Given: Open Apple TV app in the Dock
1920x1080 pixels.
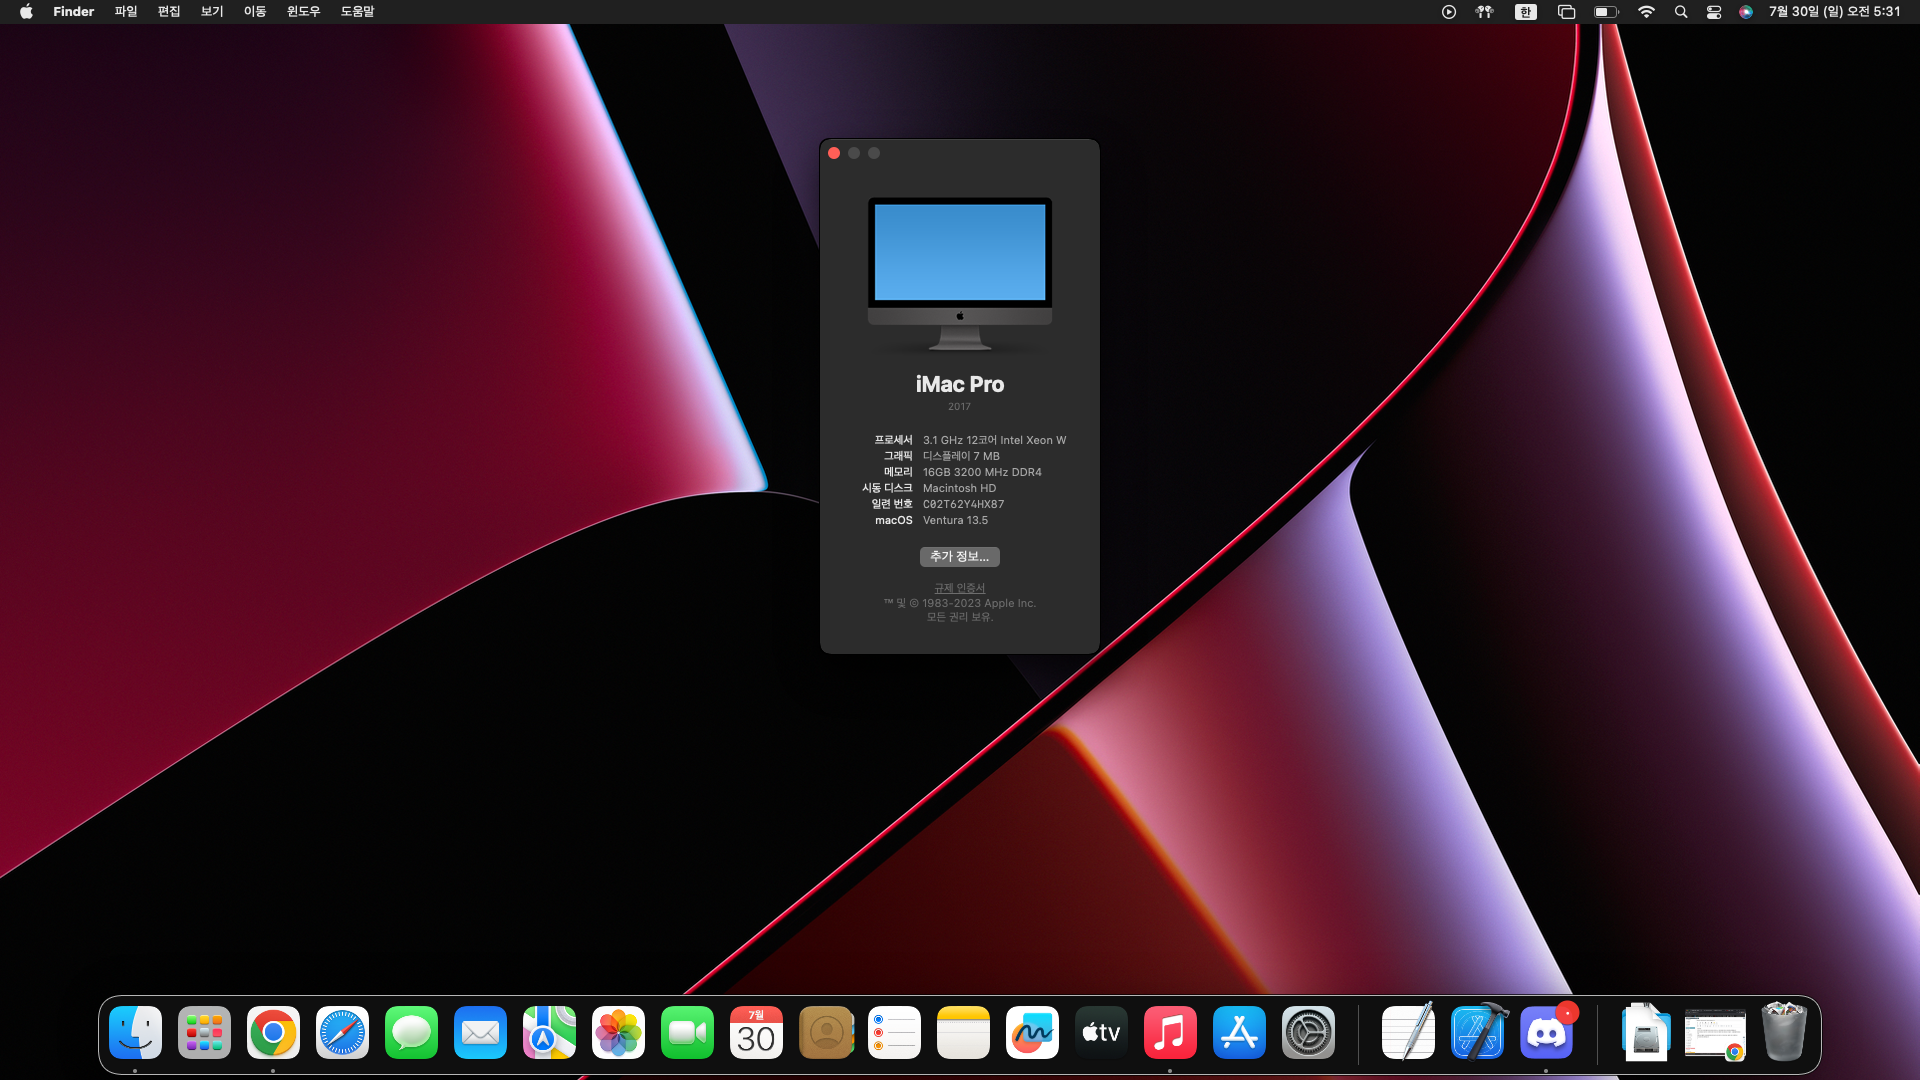Looking at the screenshot, I should (1101, 1033).
